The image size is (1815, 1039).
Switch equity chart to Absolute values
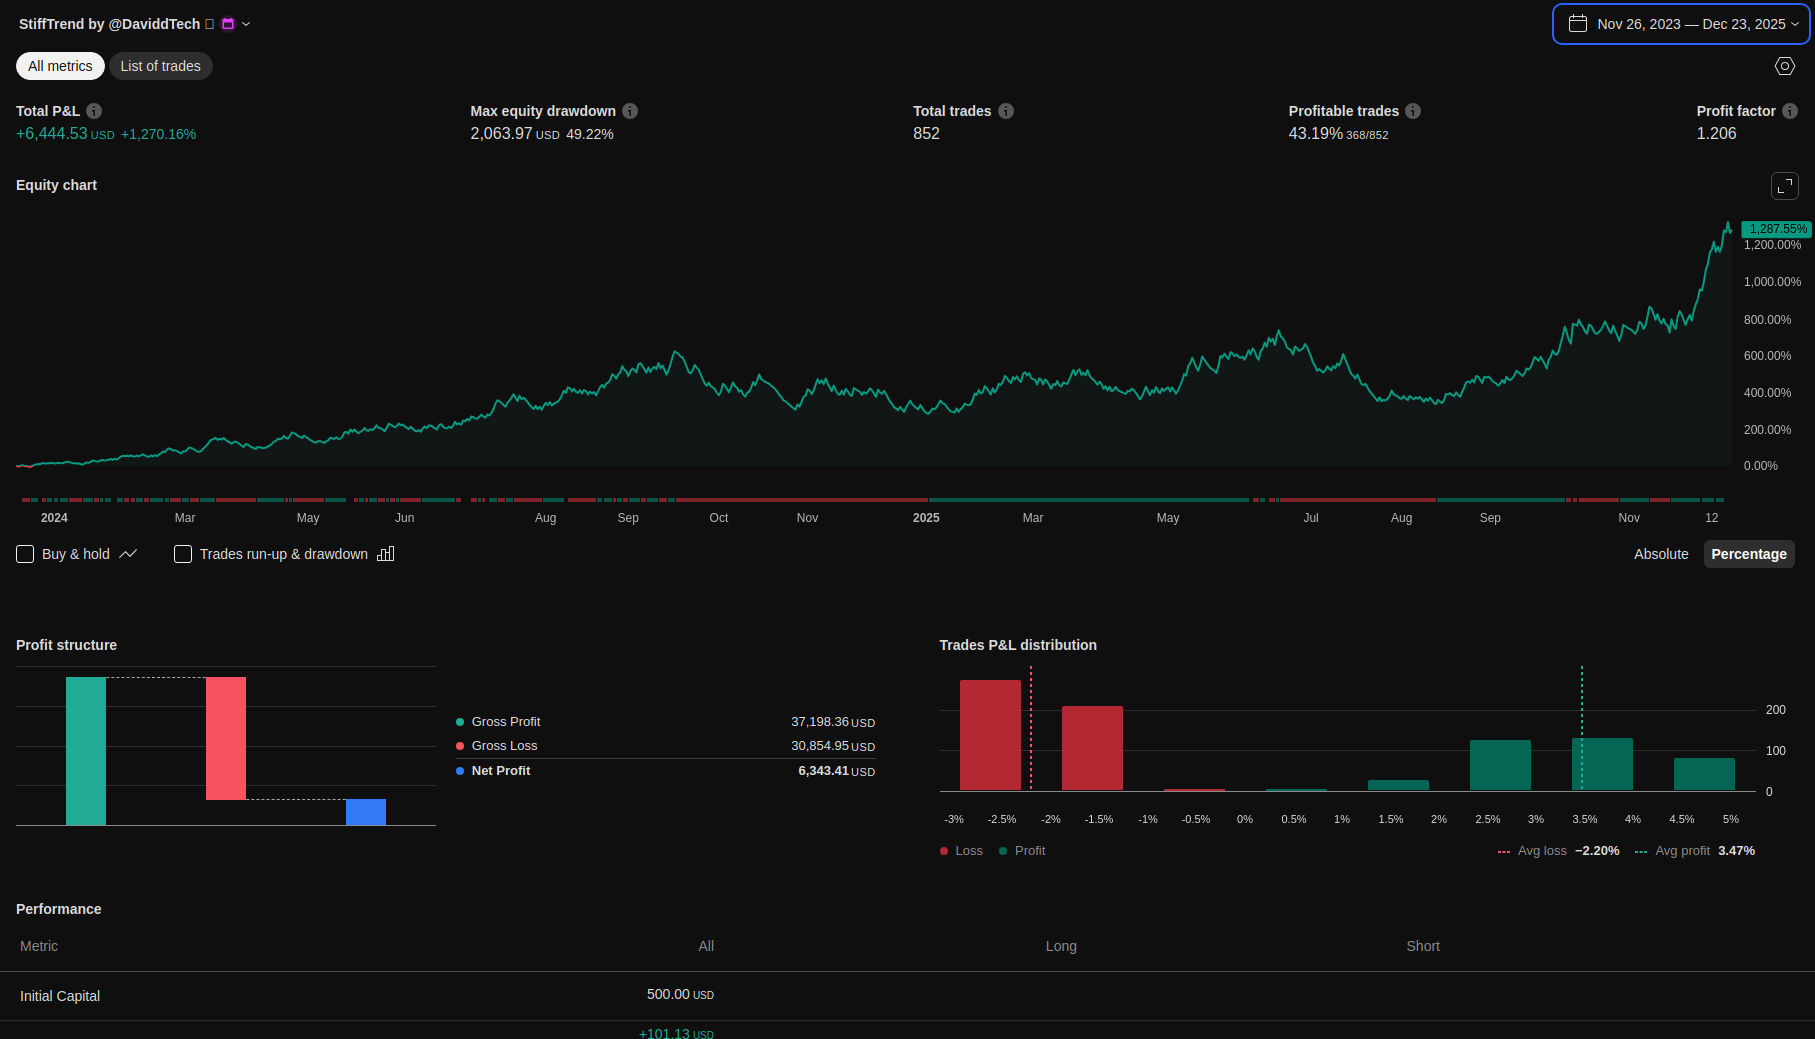click(1661, 554)
